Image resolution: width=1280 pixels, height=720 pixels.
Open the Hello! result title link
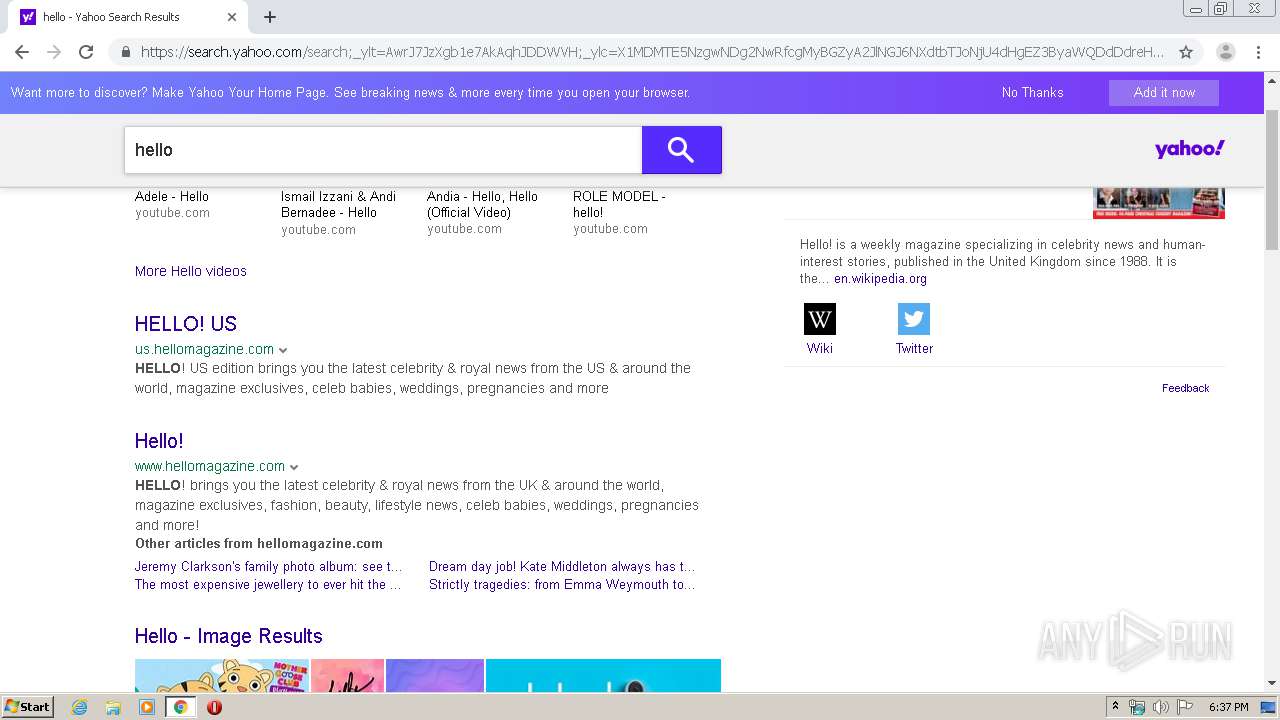159,441
